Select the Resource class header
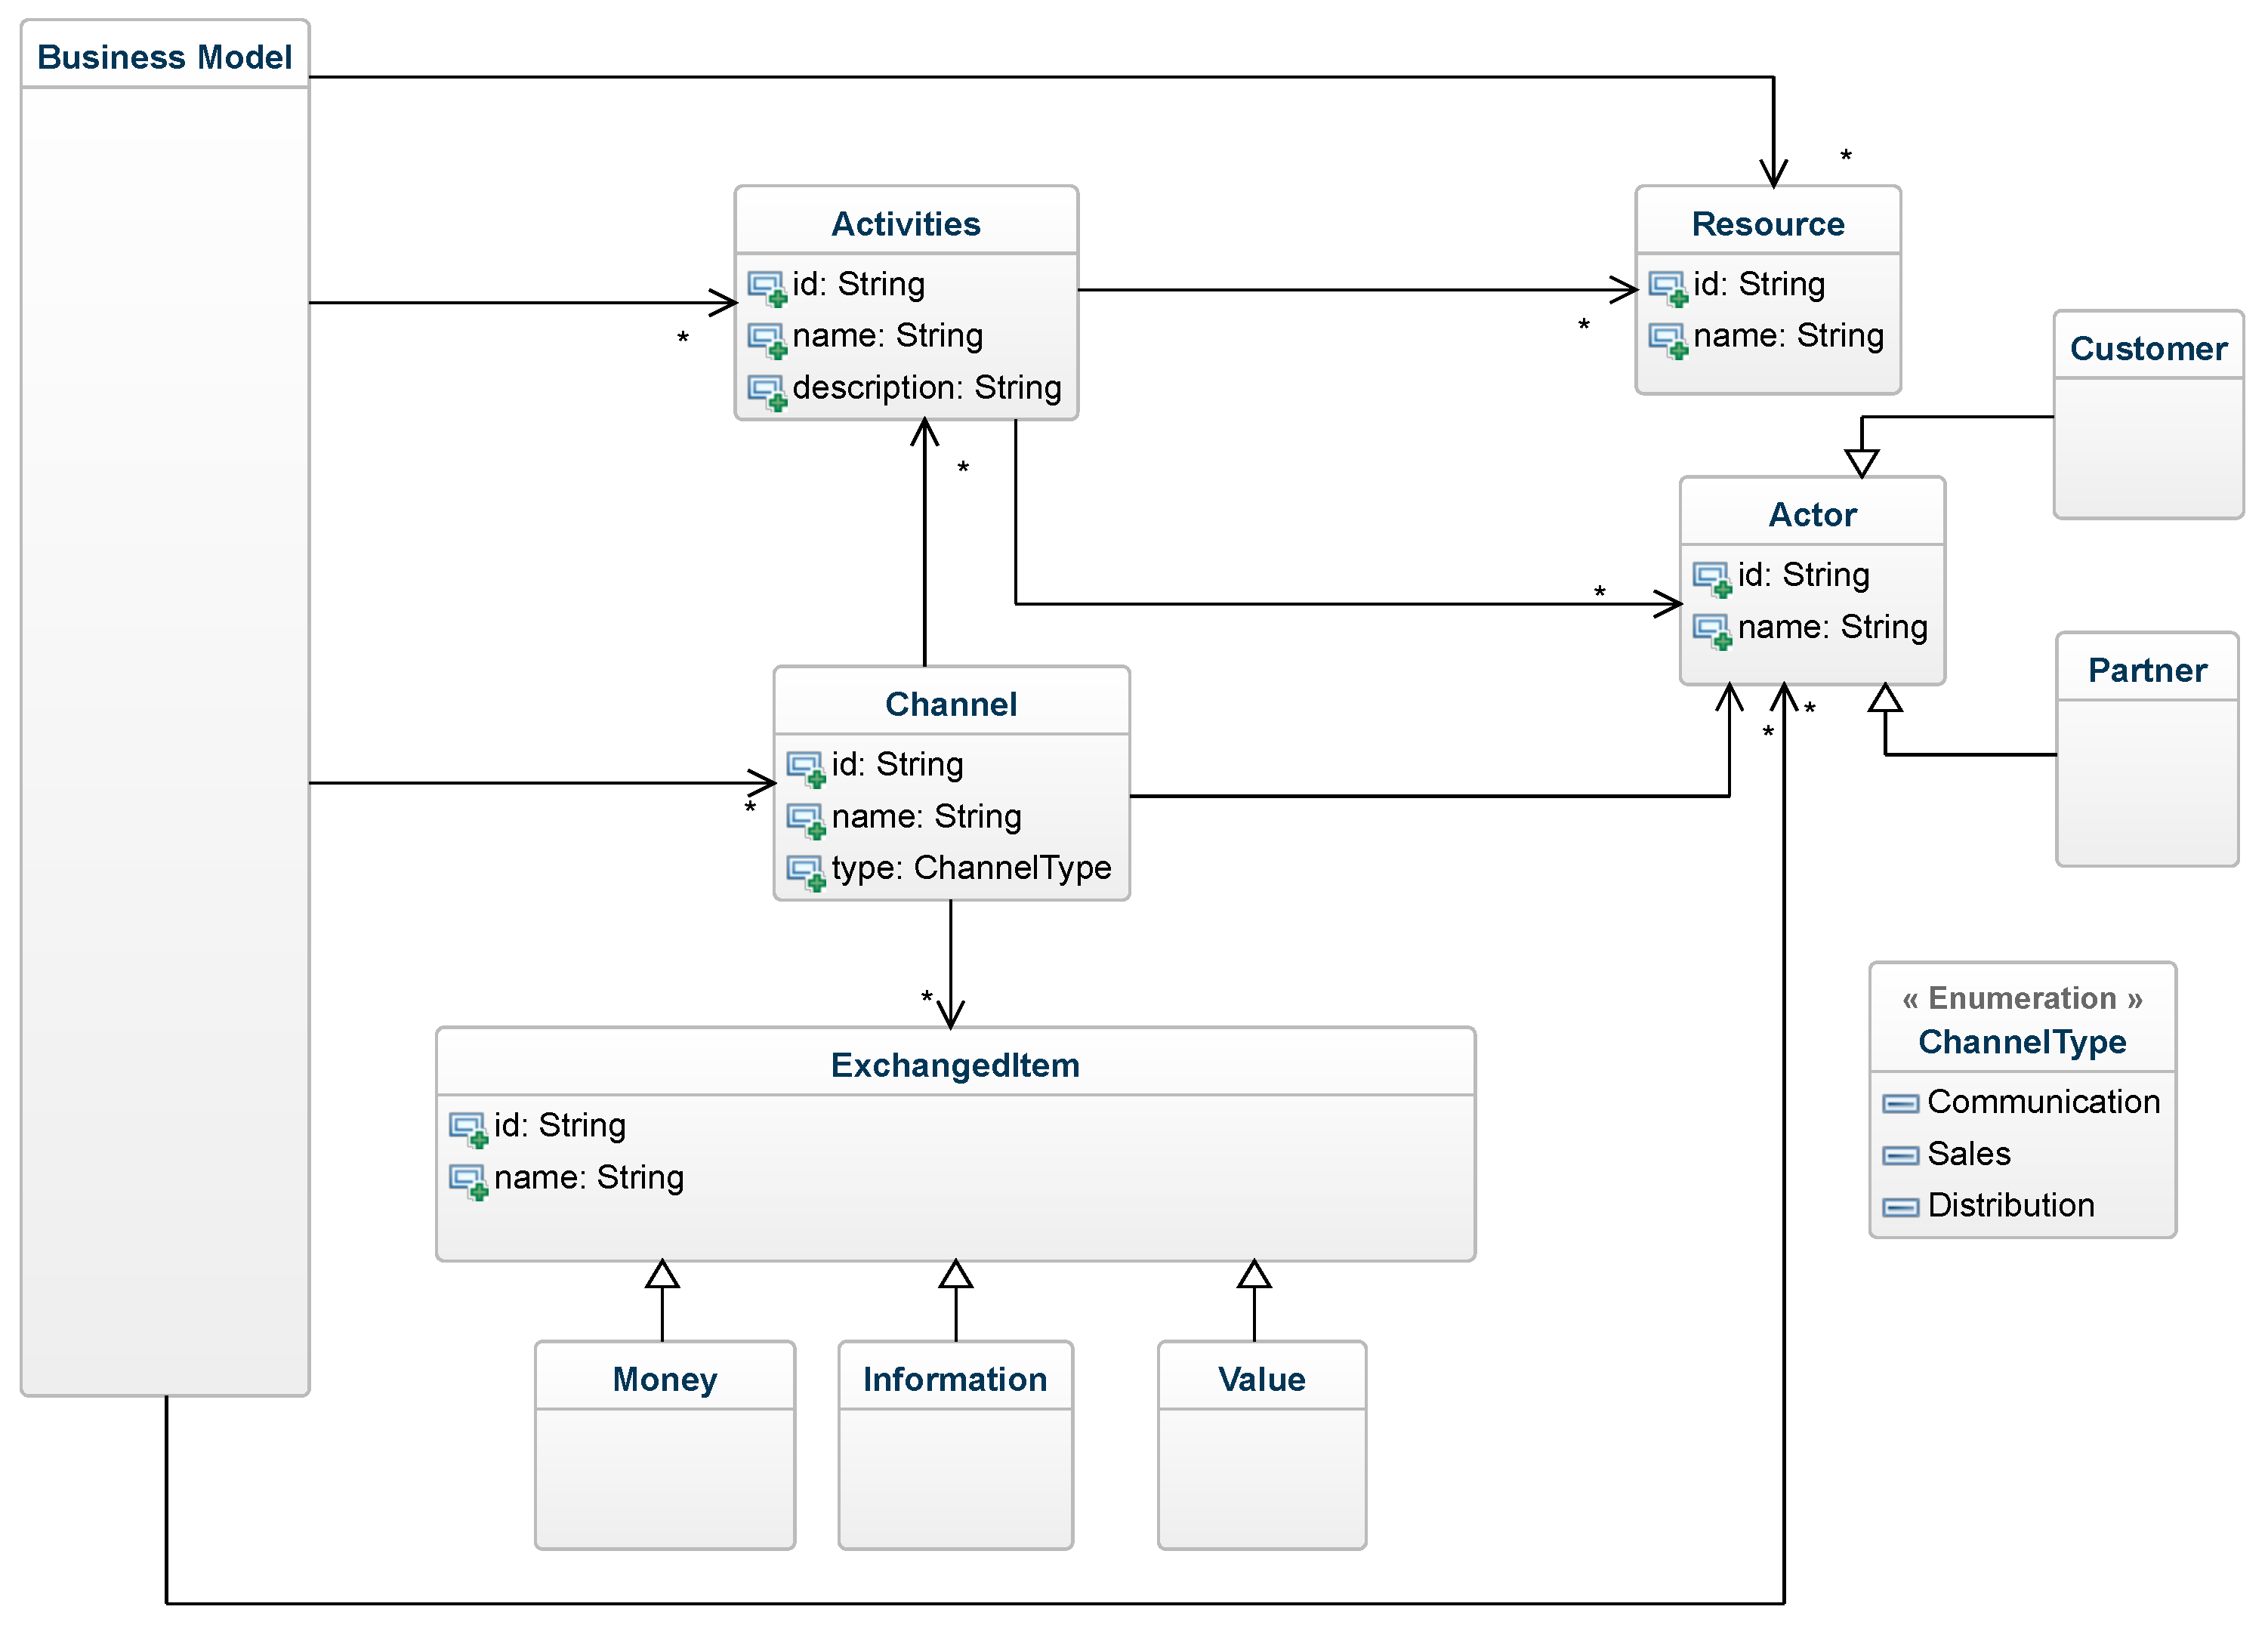The image size is (2268, 1625). tap(1768, 223)
